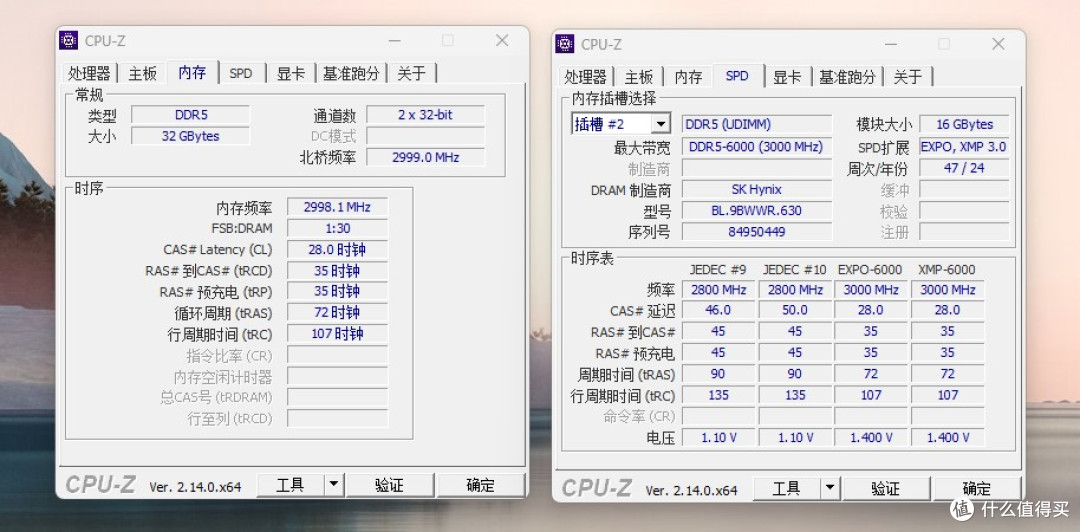The width and height of the screenshot is (1080, 532).
Task: Click the SK Hynix DRAM manufacturer field
Action: click(x=757, y=190)
